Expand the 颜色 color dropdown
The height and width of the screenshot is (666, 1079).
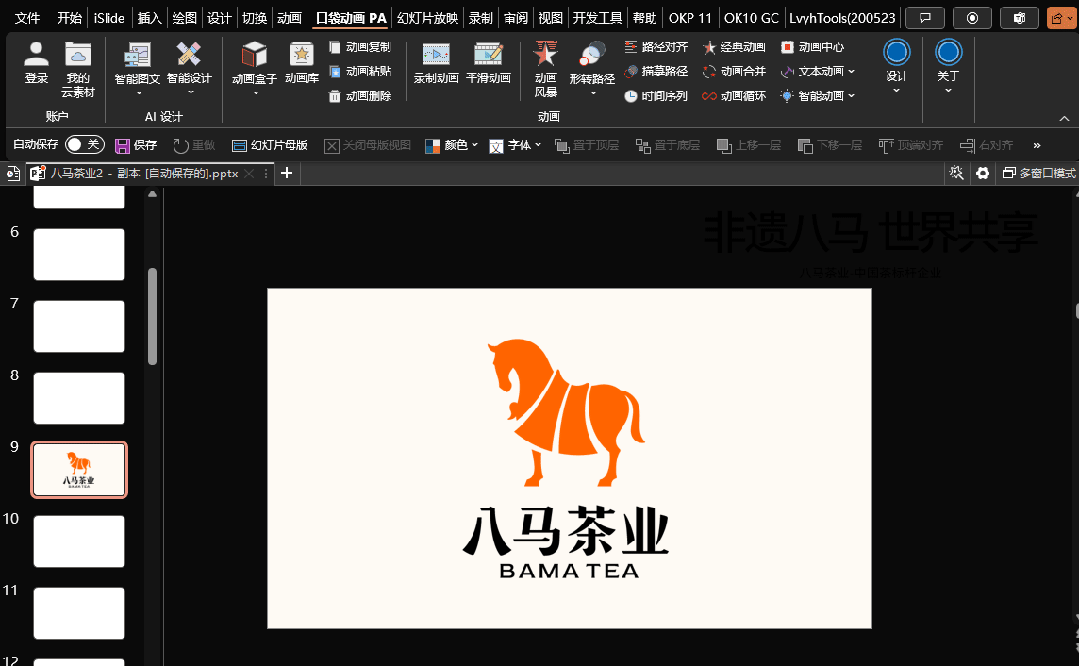point(474,145)
